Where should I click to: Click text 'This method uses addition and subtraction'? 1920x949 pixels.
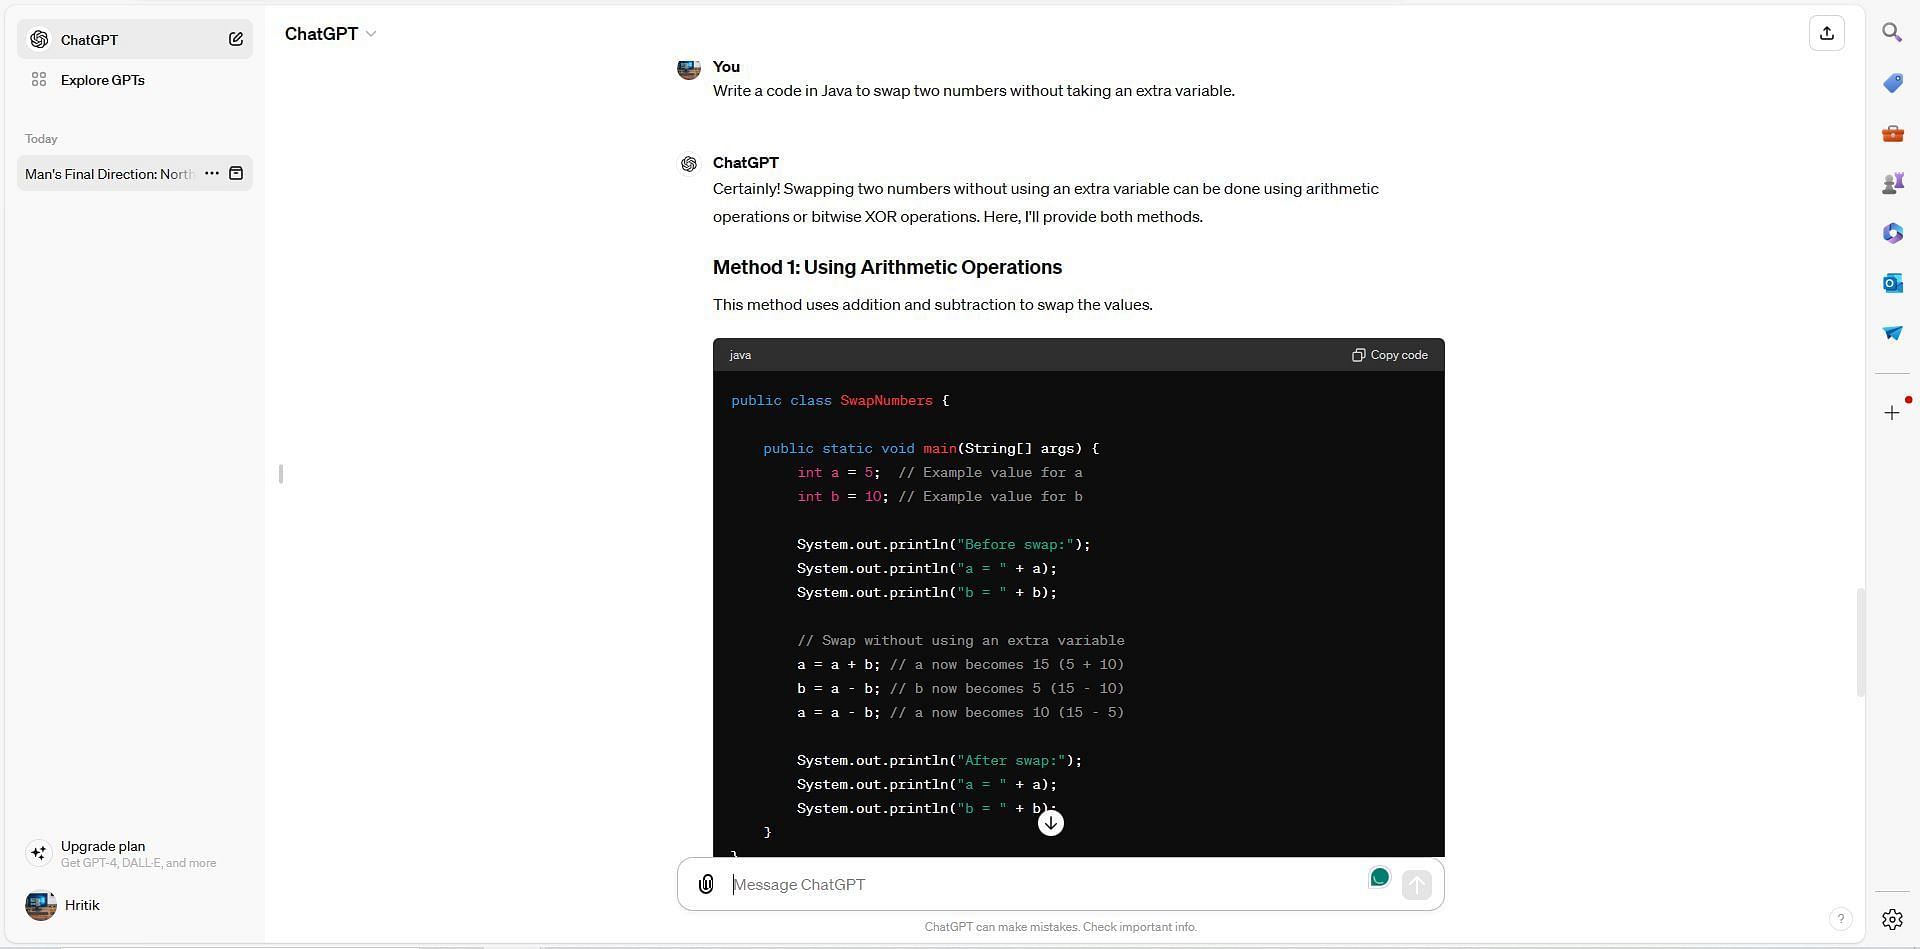click(932, 305)
